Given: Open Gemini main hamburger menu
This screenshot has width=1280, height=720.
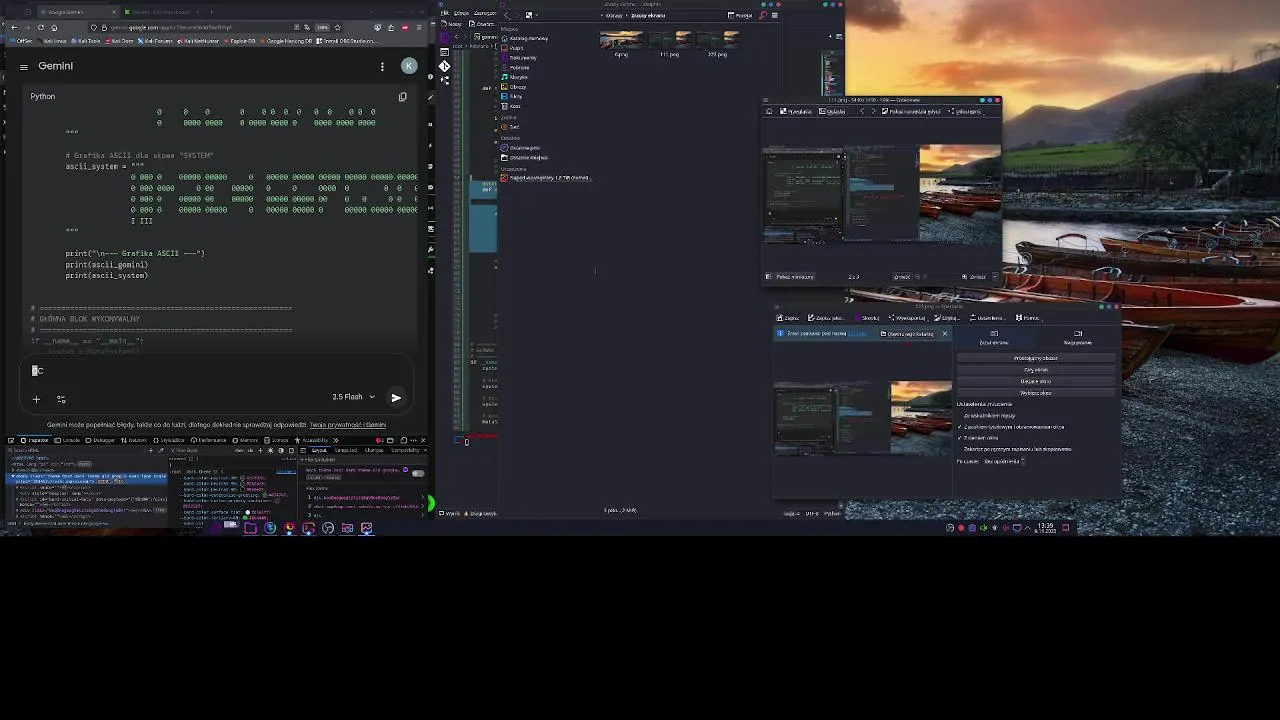Looking at the screenshot, I should [23, 66].
